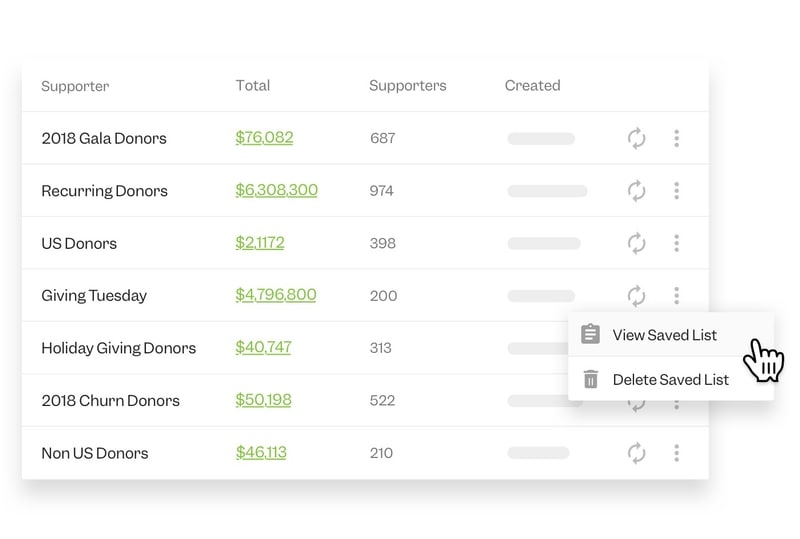Select the Holiday Giving Donors row name
This screenshot has height=539, width=800.
pos(119,348)
